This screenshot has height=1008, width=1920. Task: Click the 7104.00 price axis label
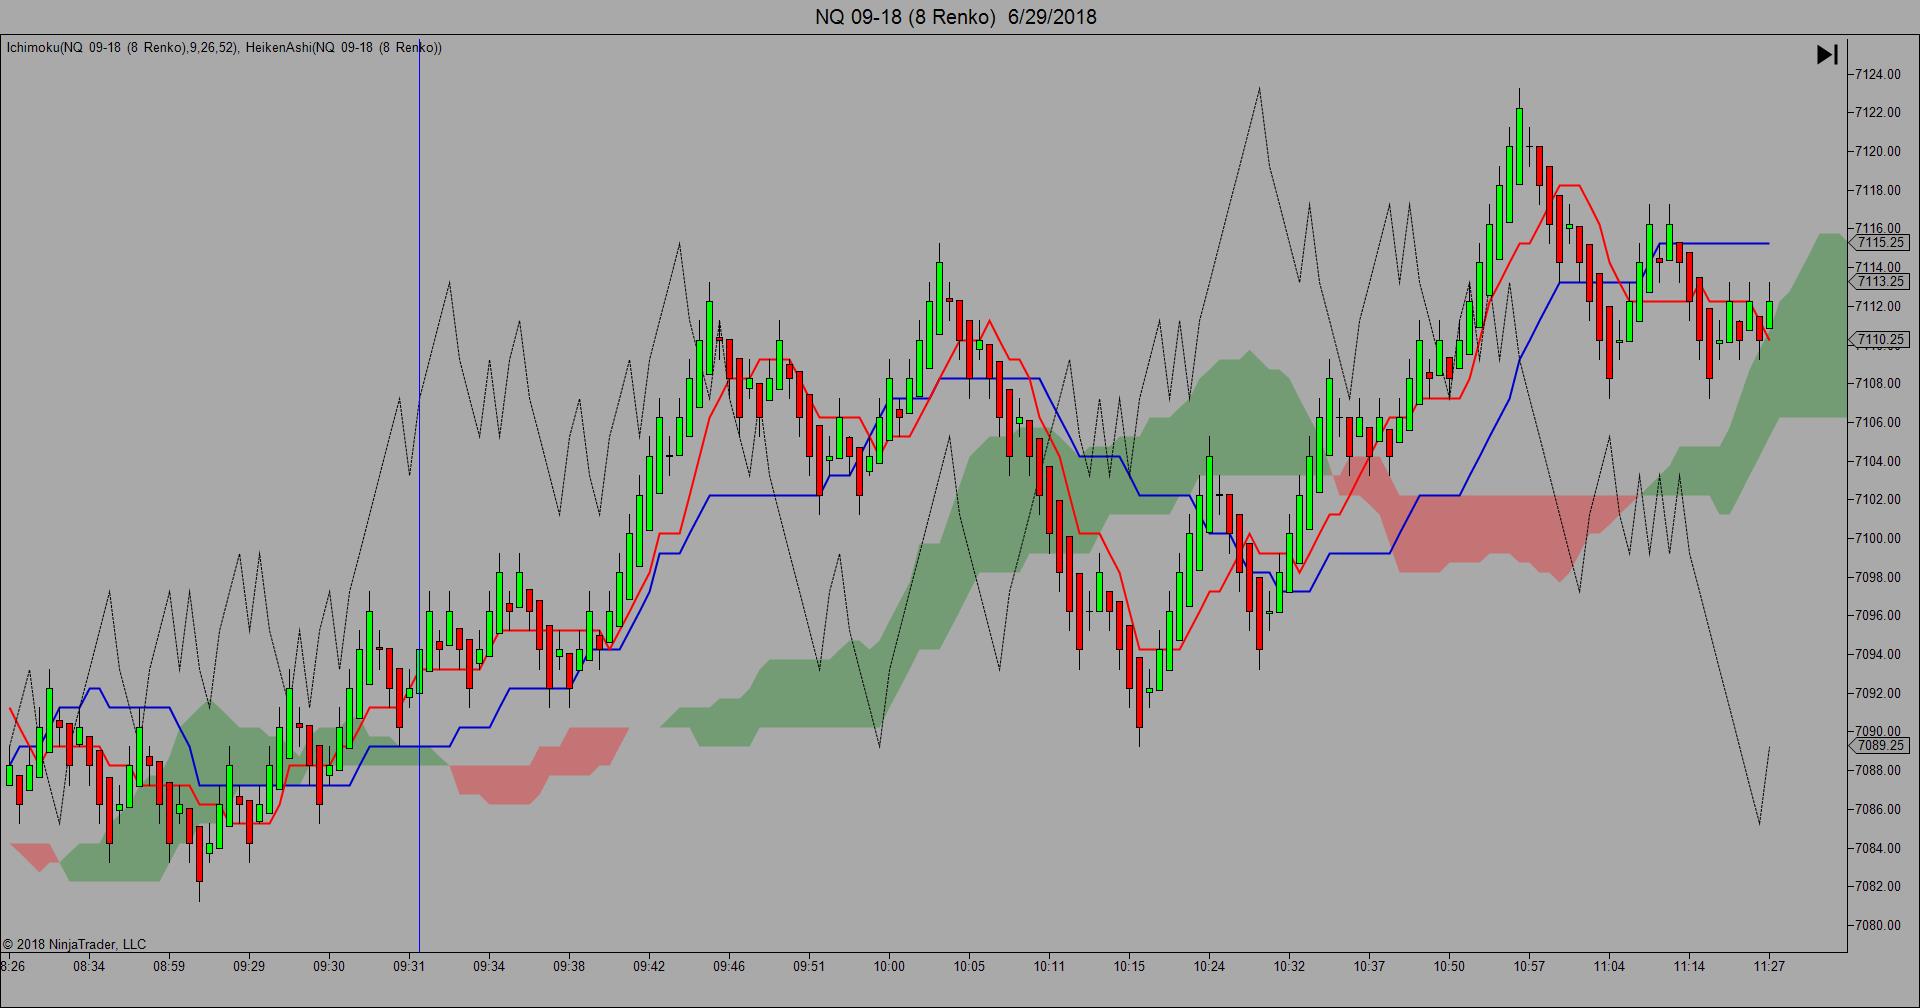(x=1878, y=461)
